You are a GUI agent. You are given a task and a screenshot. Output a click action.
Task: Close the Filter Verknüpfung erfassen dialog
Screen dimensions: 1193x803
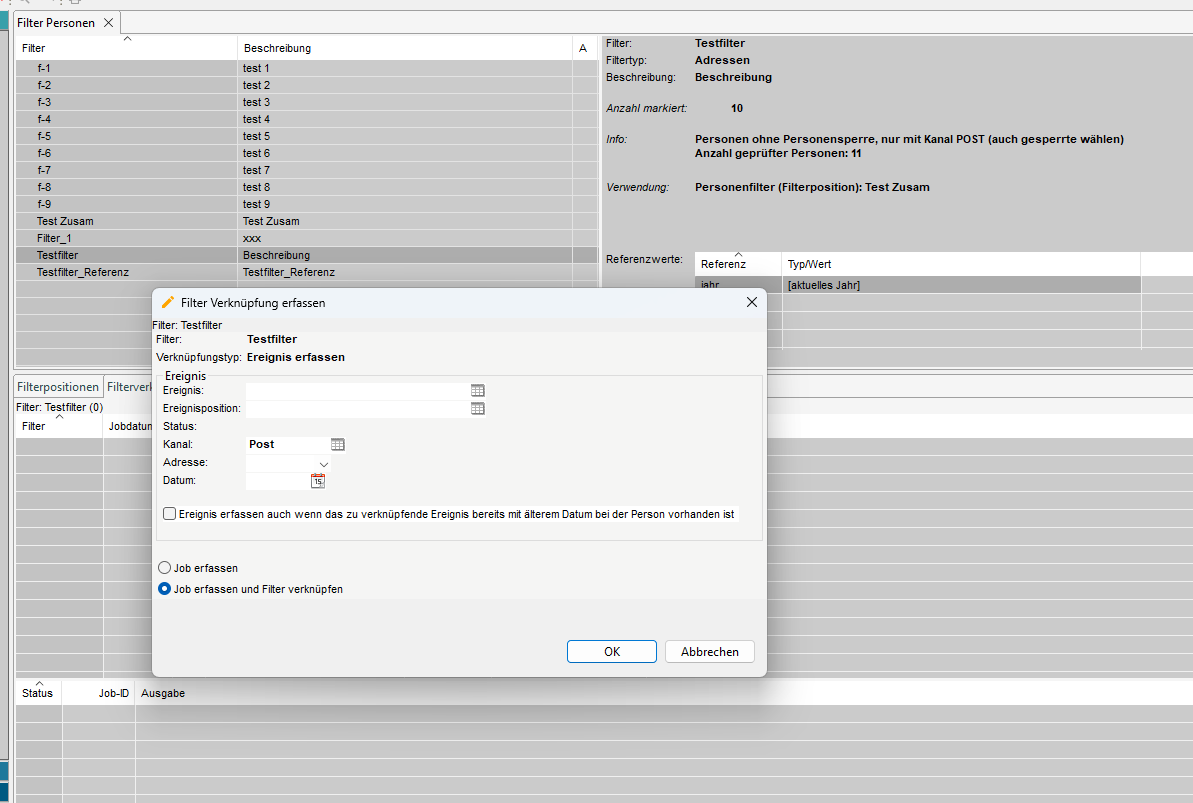pyautogui.click(x=751, y=302)
